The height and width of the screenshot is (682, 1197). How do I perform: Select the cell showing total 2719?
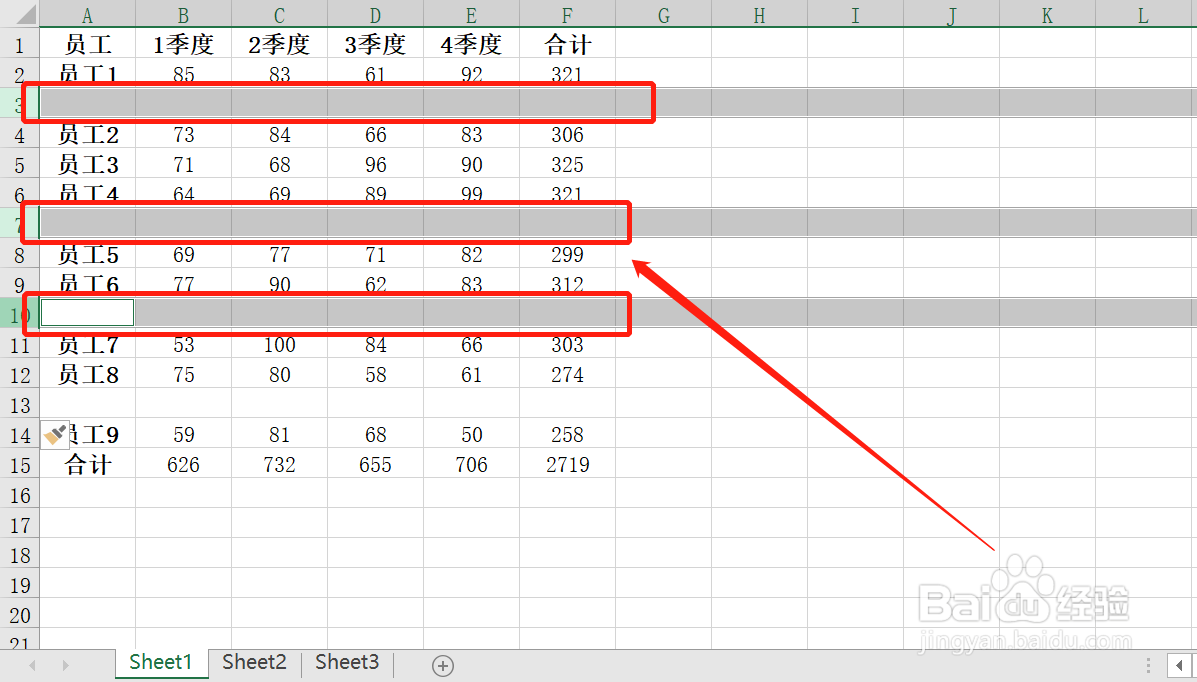pos(567,464)
